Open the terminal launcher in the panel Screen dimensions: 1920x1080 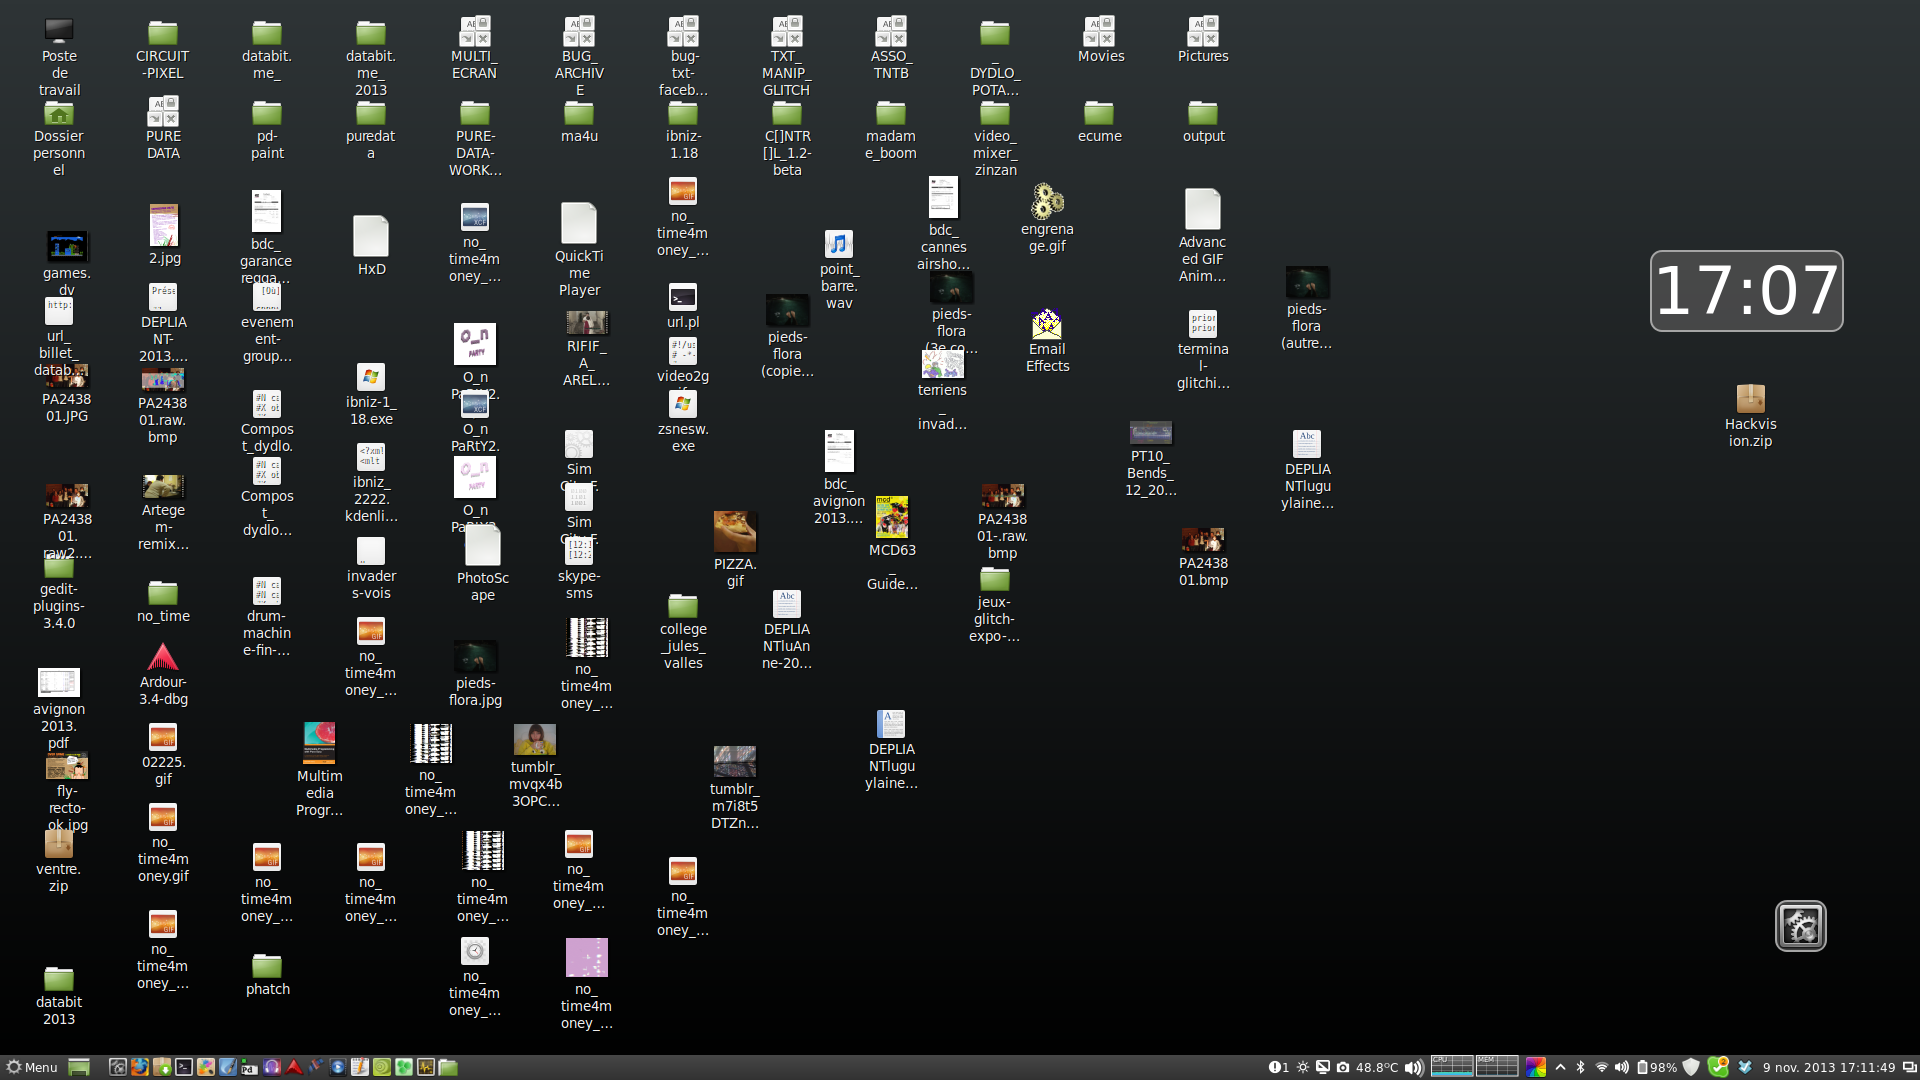point(184,1067)
